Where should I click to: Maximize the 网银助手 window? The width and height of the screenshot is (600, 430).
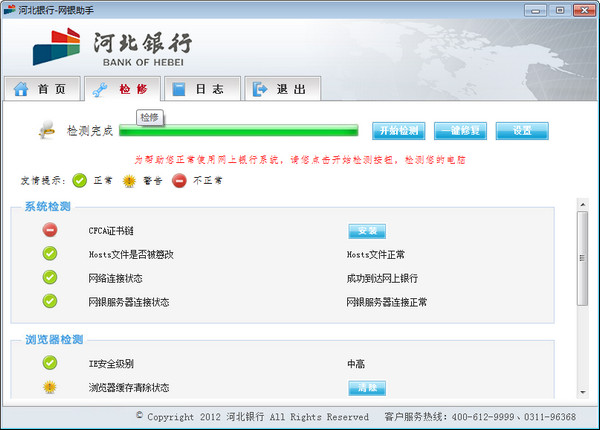[559, 10]
